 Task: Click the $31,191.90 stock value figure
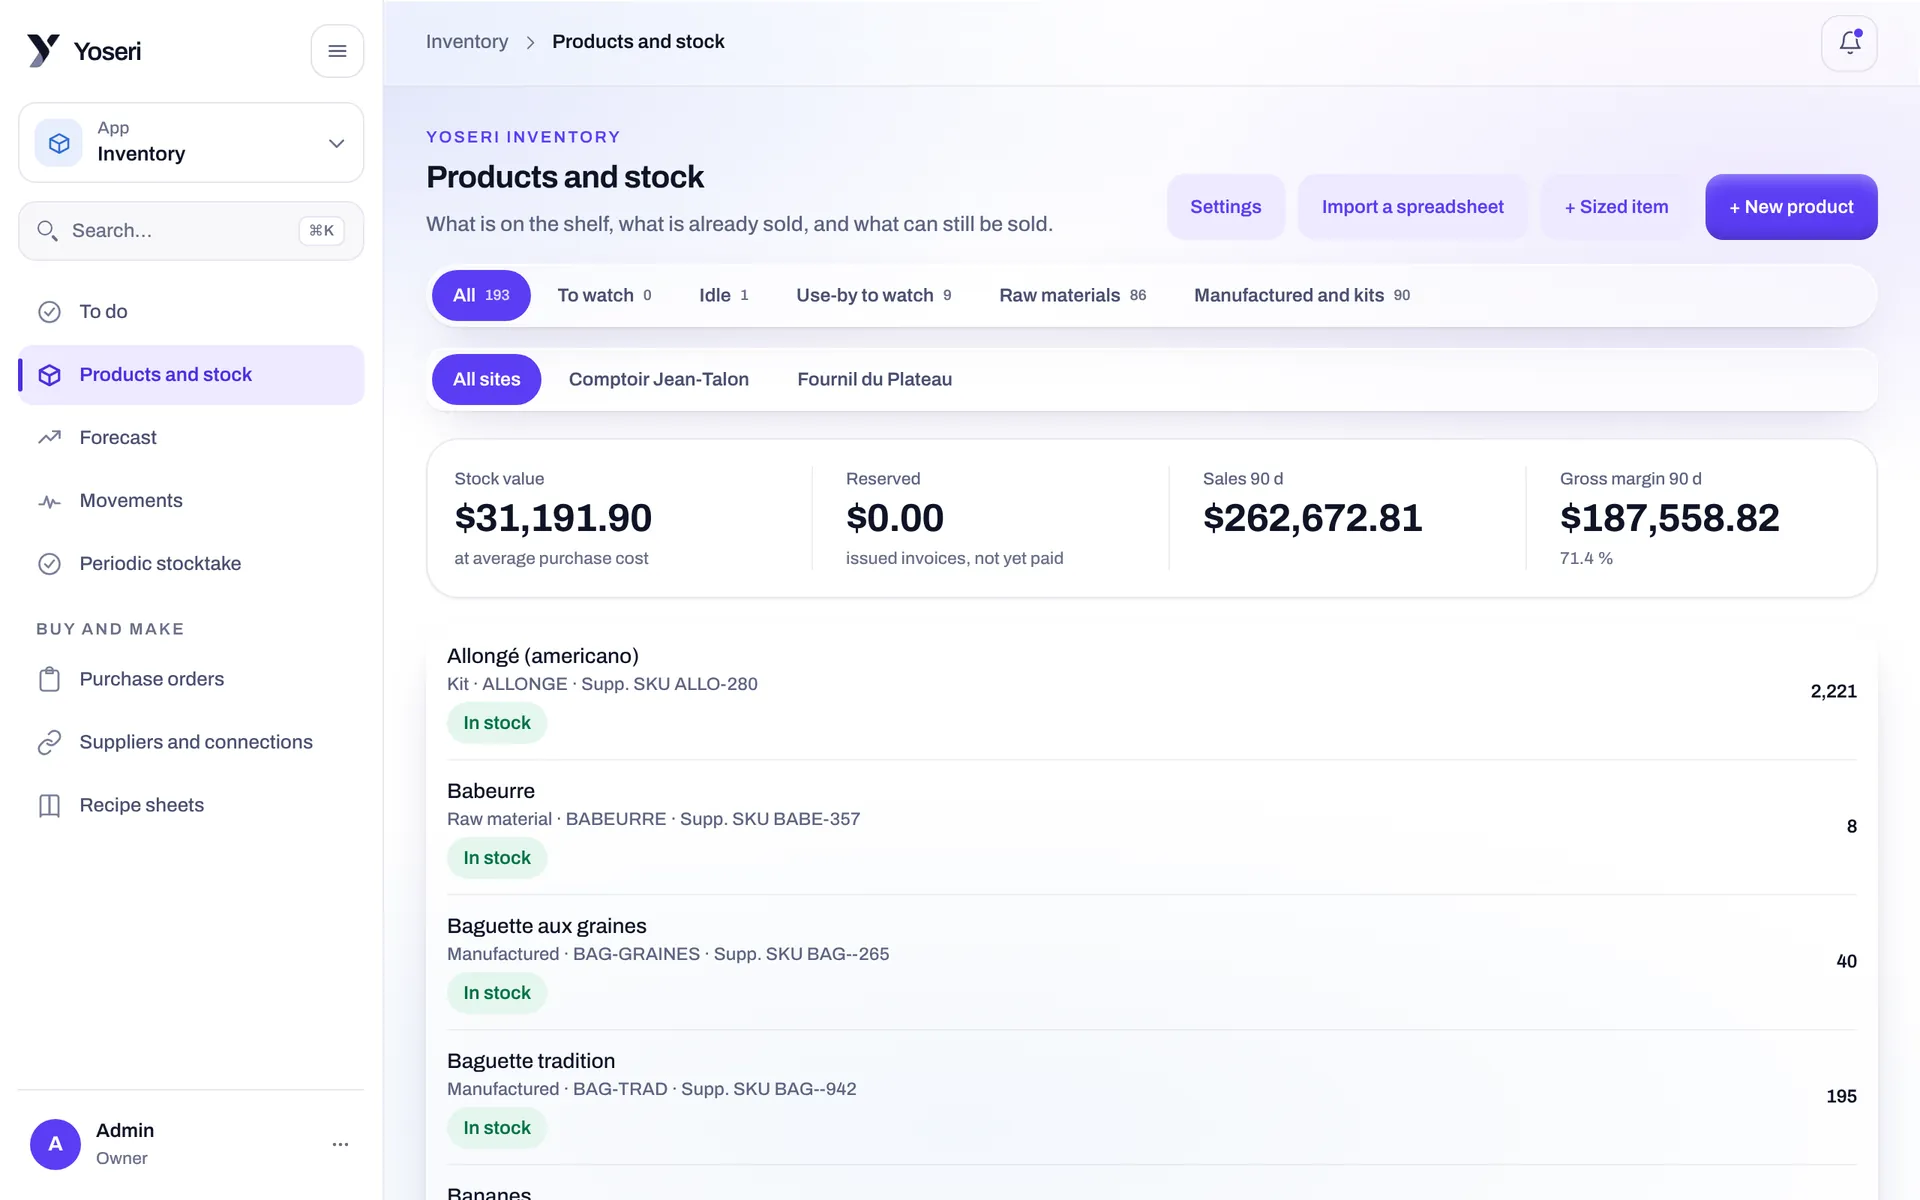(553, 518)
